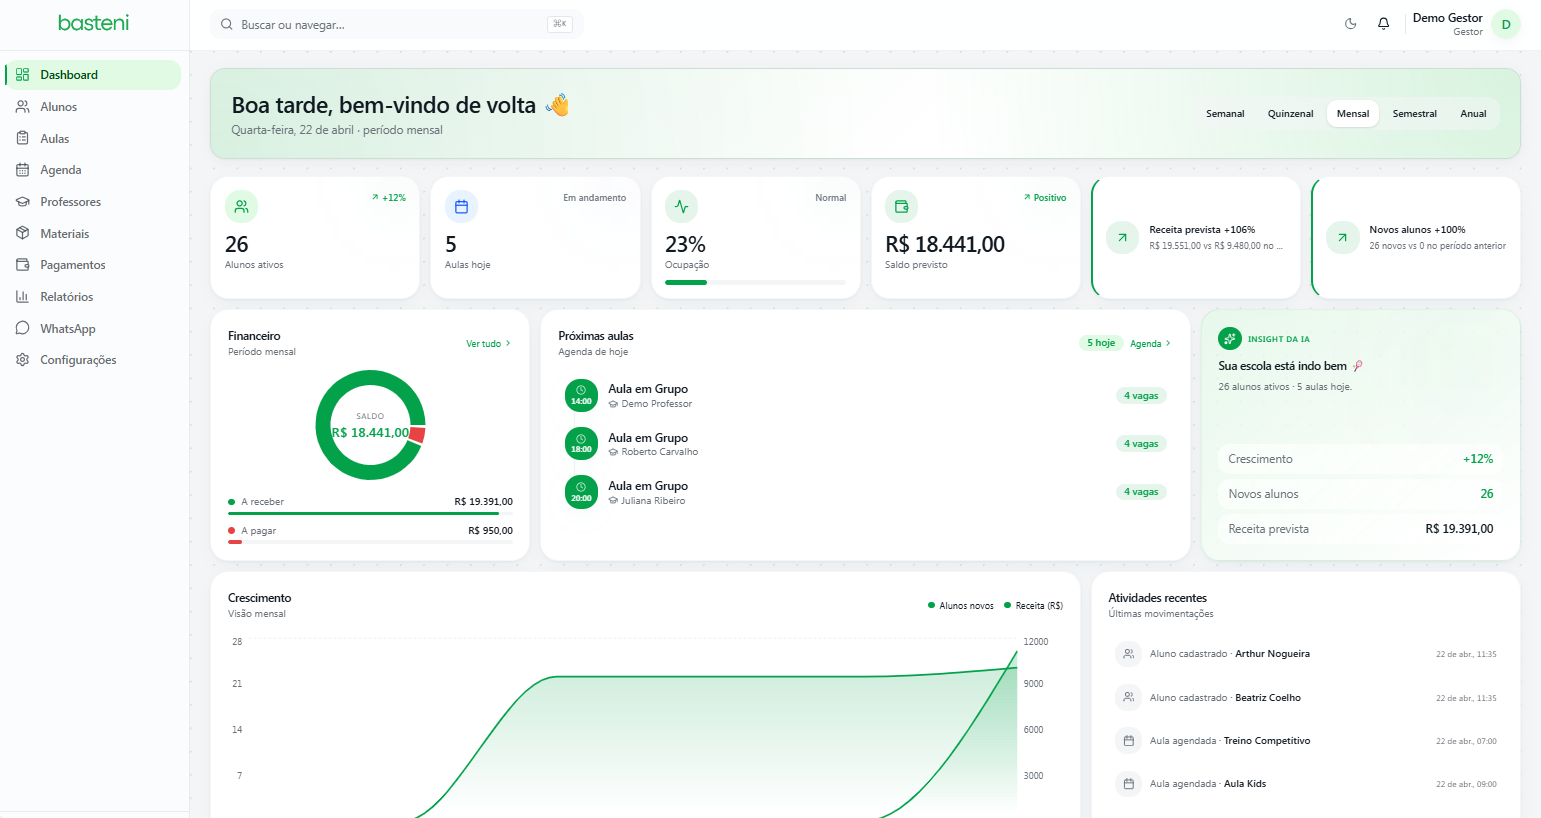Open Materiais page
This screenshot has height=818, width=1541.
tap(93, 234)
